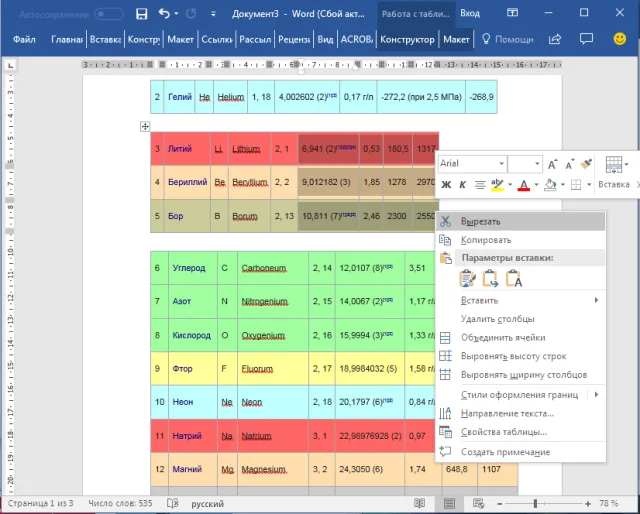Image resolution: width=640 pixels, height=514 pixels.
Task: Open shading color dropdown arrow
Action: [562, 185]
